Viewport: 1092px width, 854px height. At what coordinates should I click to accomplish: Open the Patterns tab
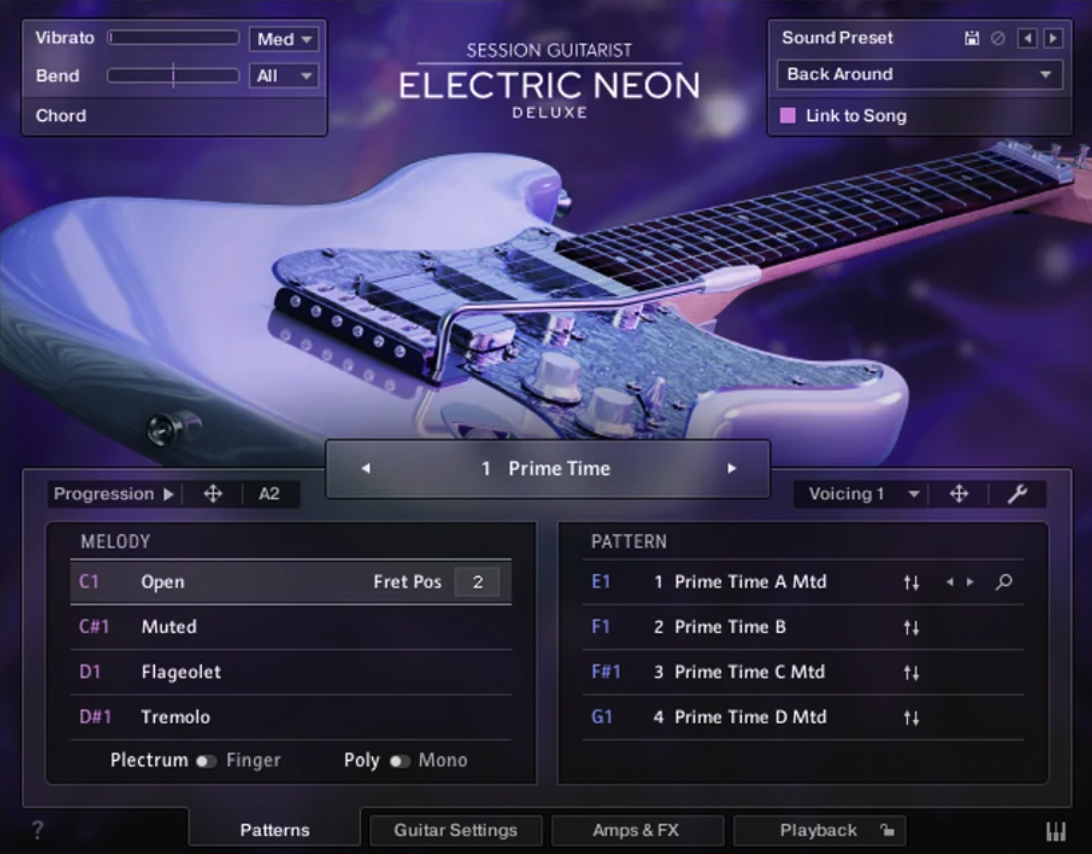click(x=274, y=830)
